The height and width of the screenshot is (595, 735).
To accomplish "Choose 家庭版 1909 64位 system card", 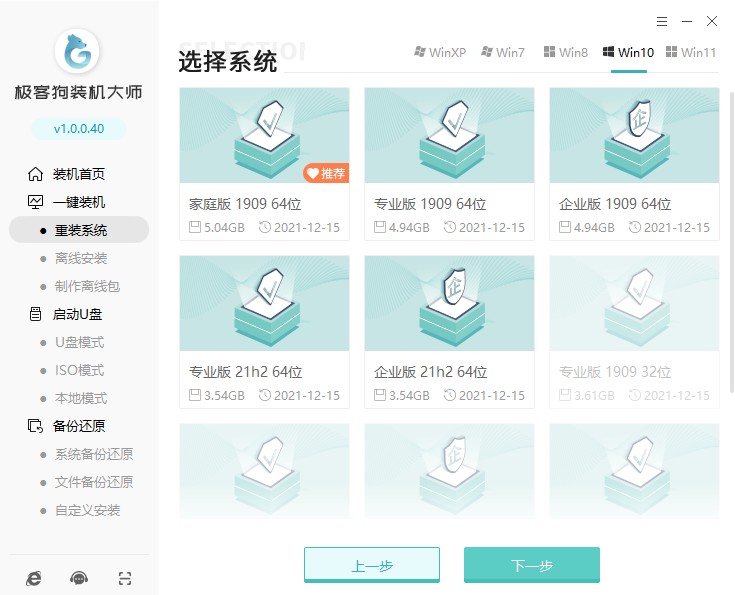I will point(264,164).
